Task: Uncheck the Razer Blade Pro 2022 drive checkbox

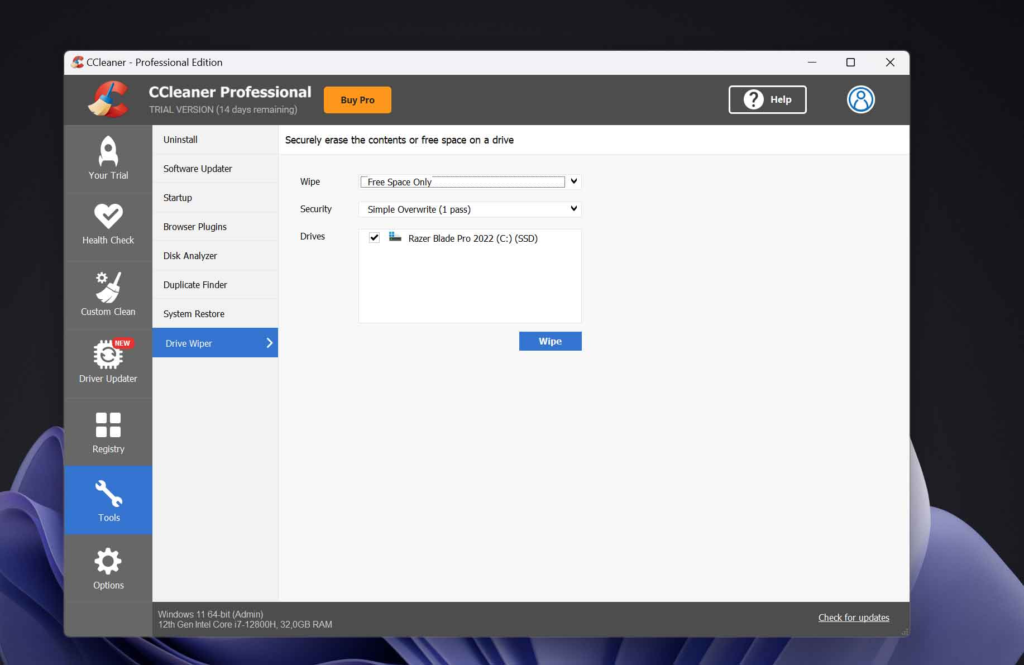Action: (x=374, y=238)
